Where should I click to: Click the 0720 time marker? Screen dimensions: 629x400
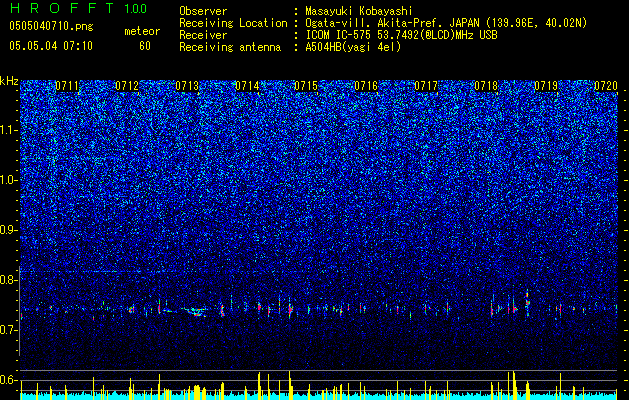point(606,86)
